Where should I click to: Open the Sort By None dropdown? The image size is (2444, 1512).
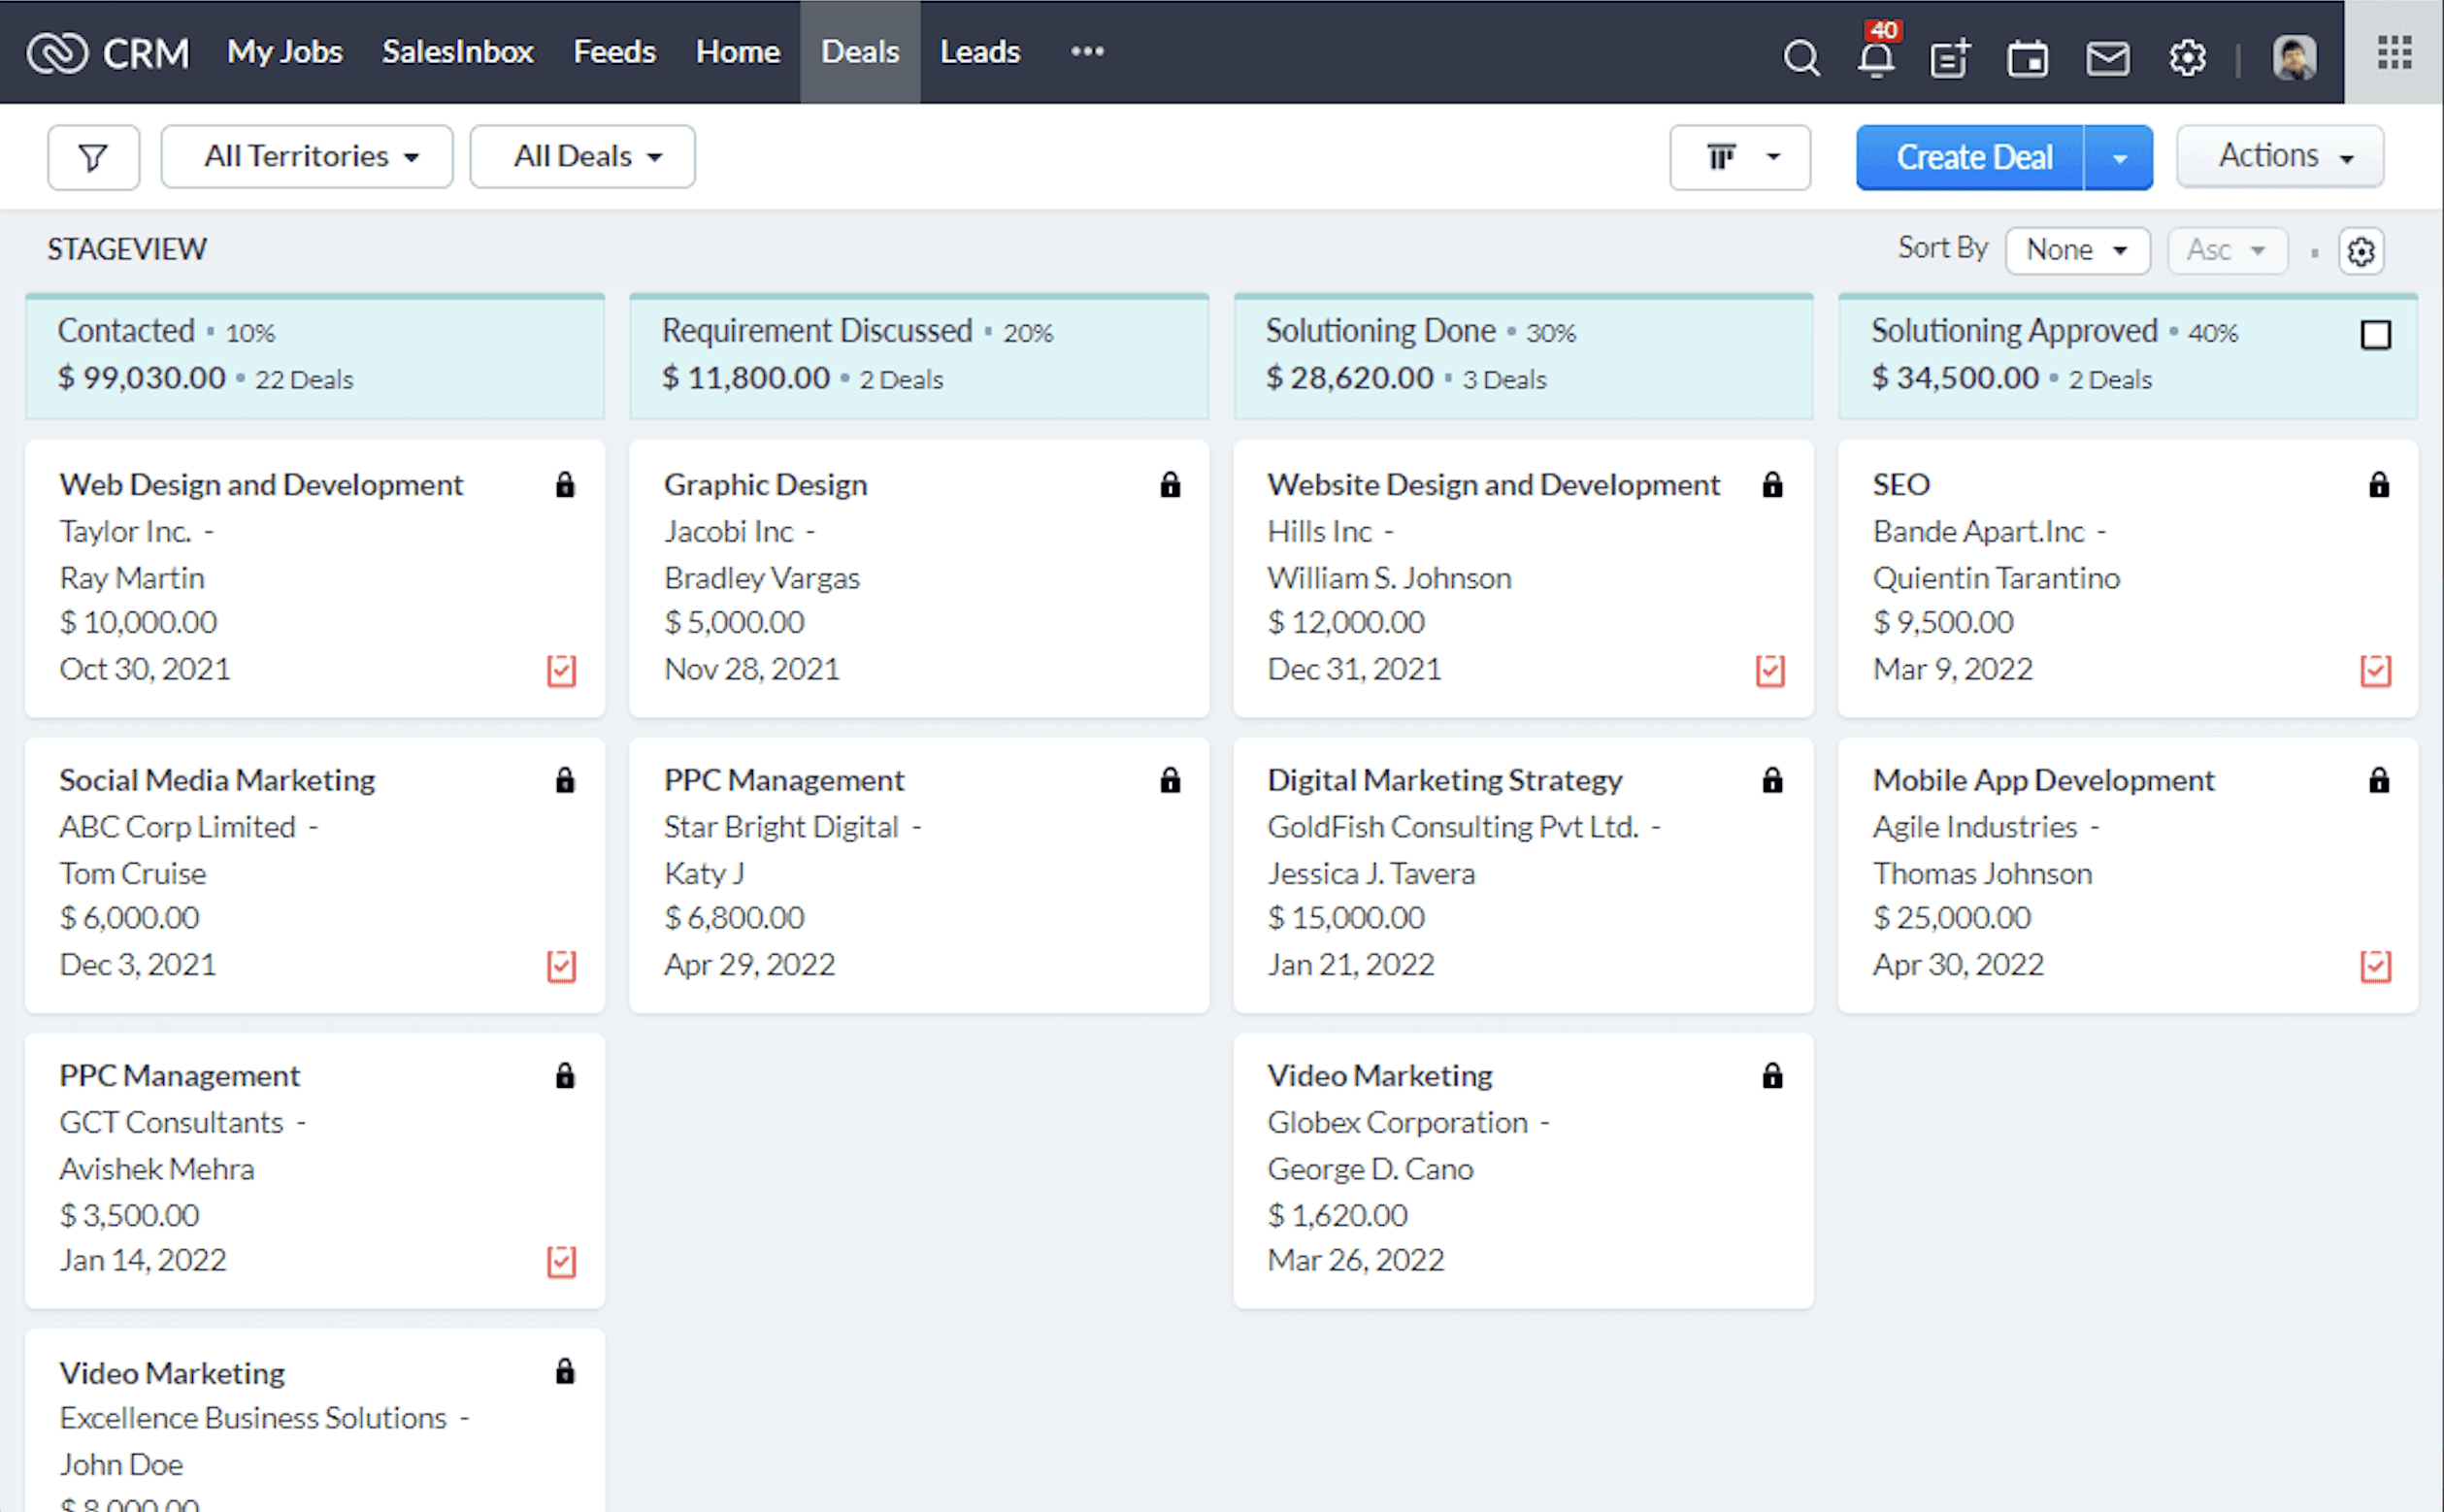(x=2077, y=250)
